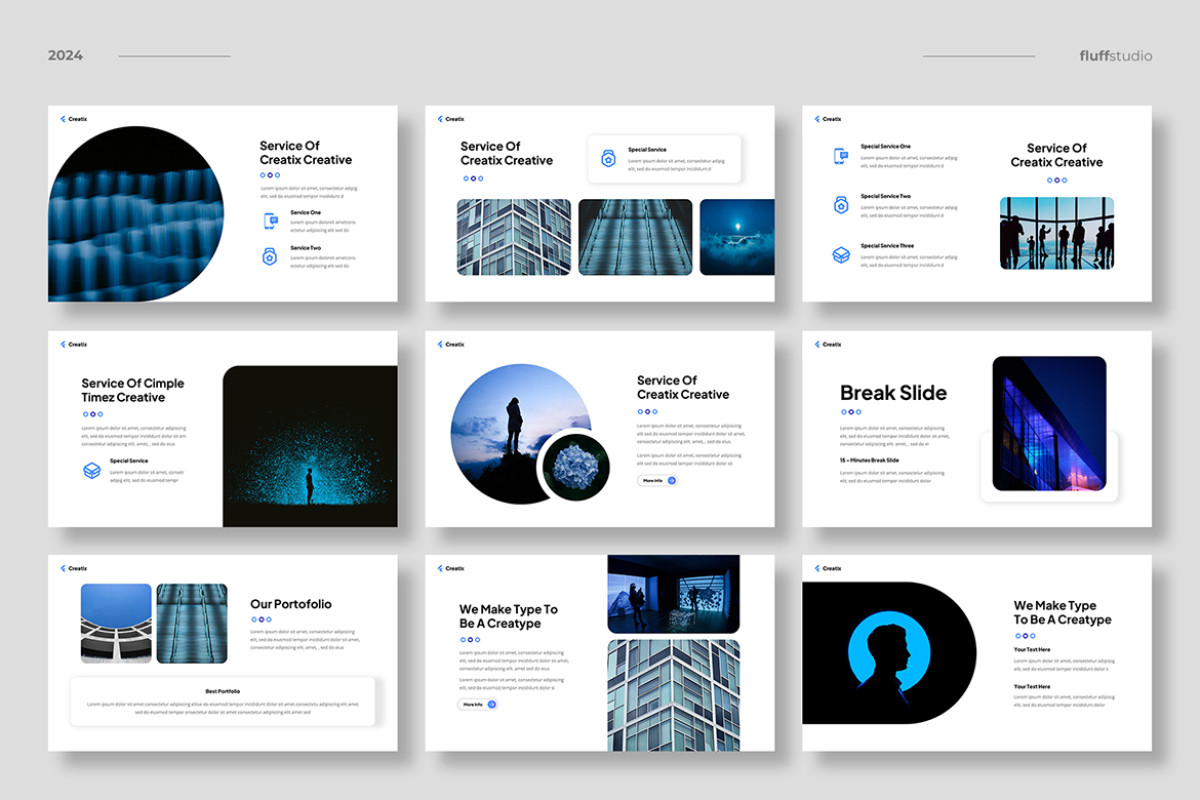The width and height of the screenshot is (1200, 800).
Task: Select the smartphone icon beside Special Service One
Action: 843,156
